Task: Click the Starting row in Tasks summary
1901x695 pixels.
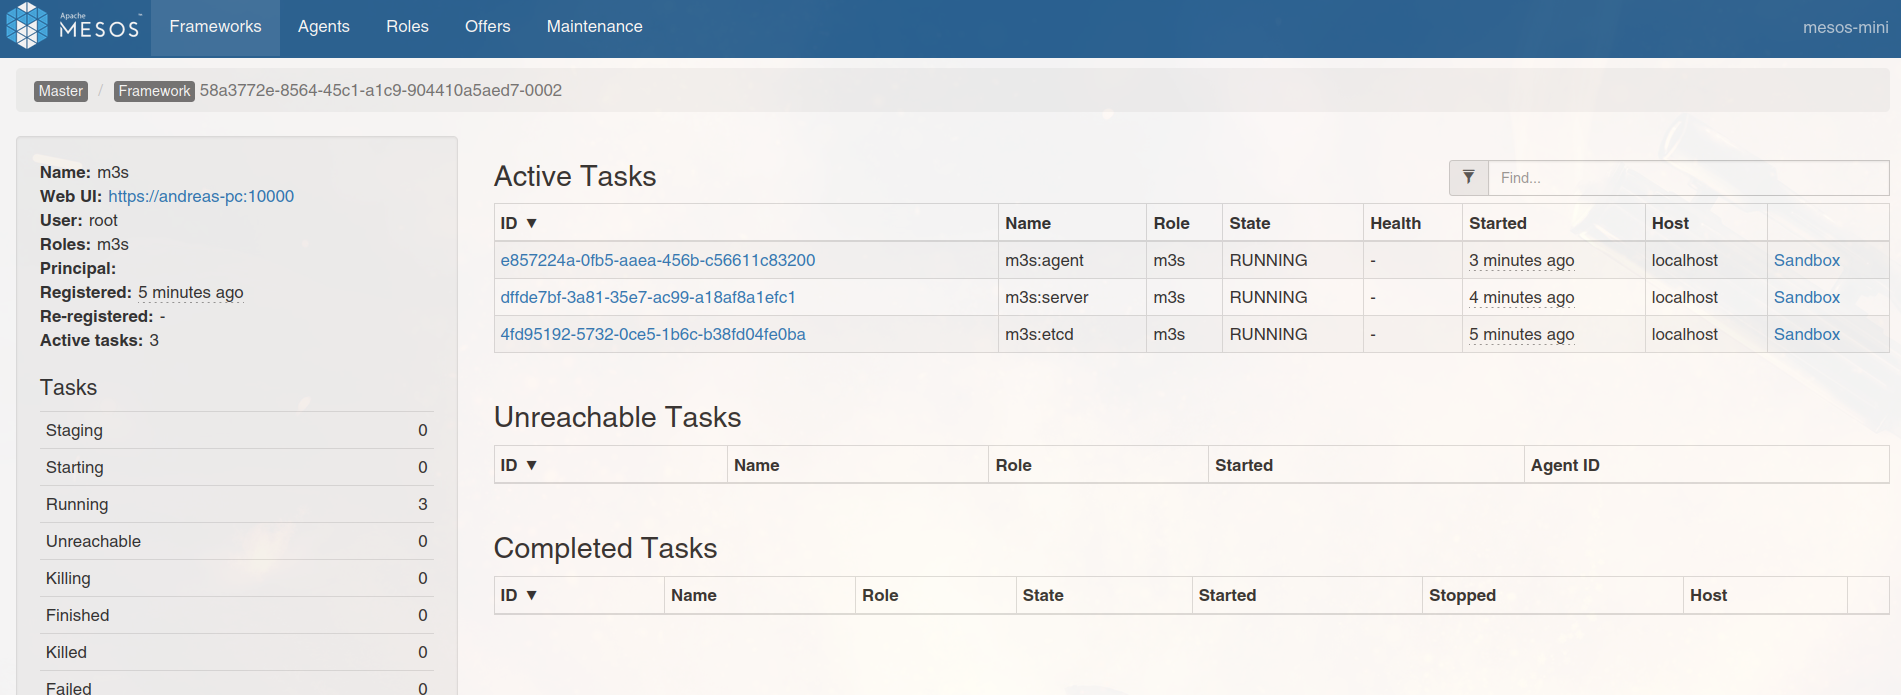Action: tap(237, 467)
